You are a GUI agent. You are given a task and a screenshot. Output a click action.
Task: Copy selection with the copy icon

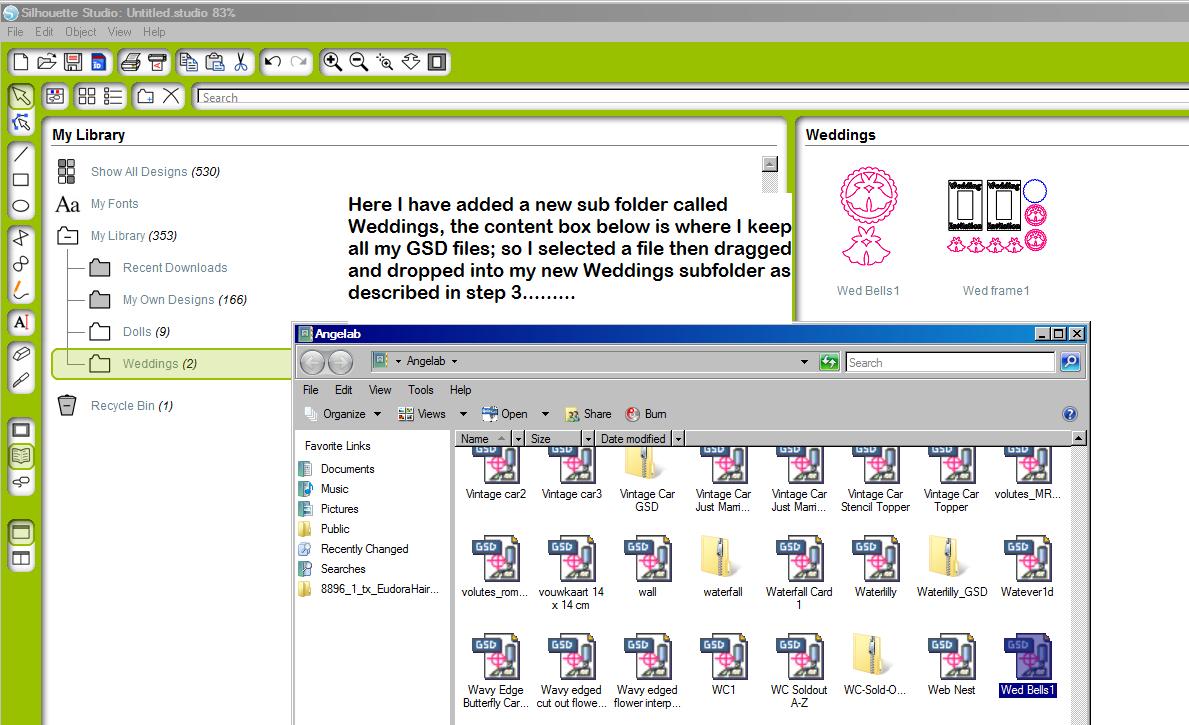[189, 62]
